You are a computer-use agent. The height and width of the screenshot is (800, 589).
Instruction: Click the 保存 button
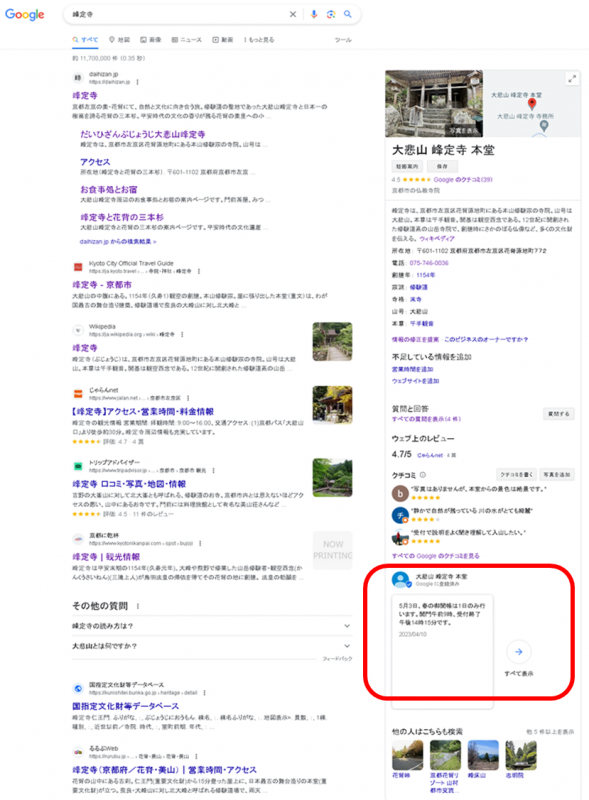442,166
